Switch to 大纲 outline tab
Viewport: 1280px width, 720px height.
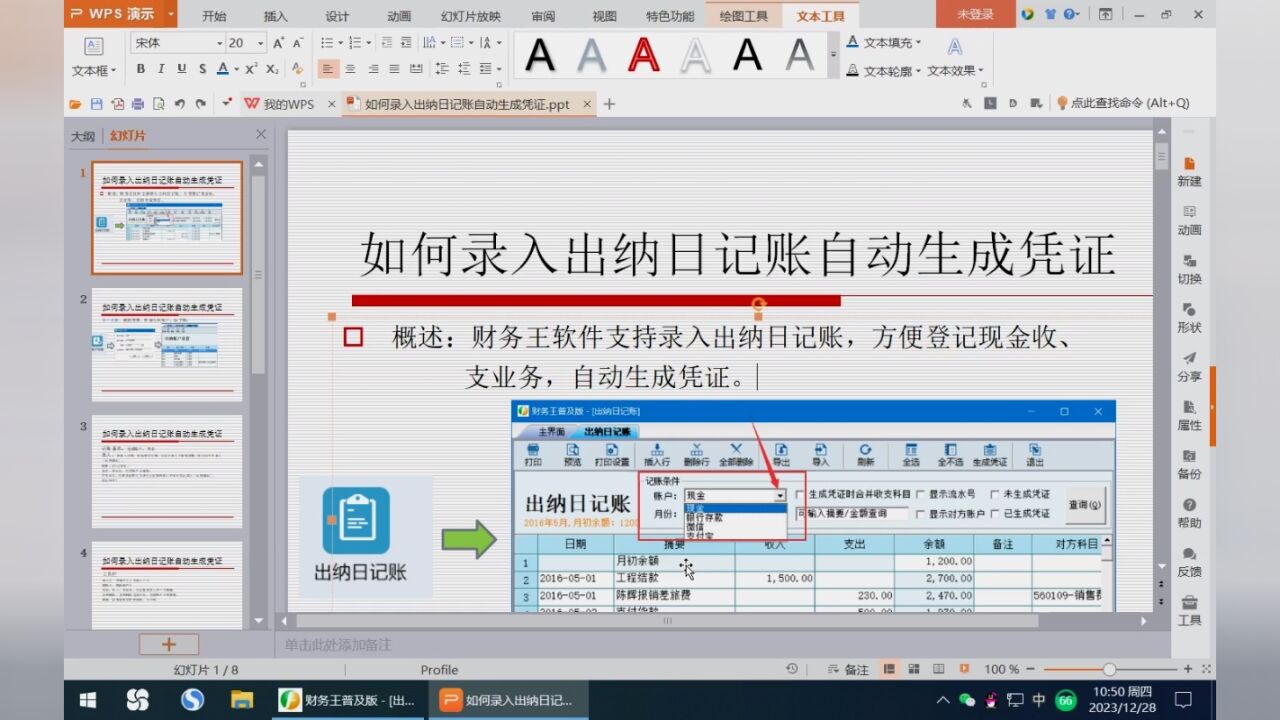click(82, 136)
